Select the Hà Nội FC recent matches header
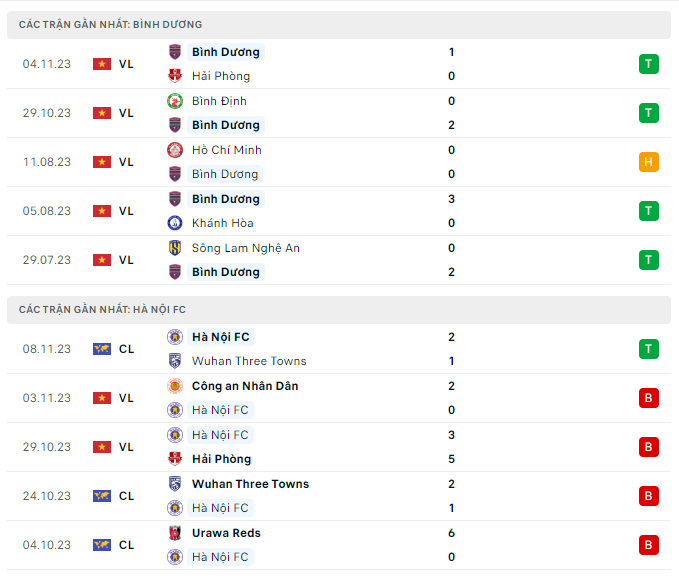 (x=103, y=310)
